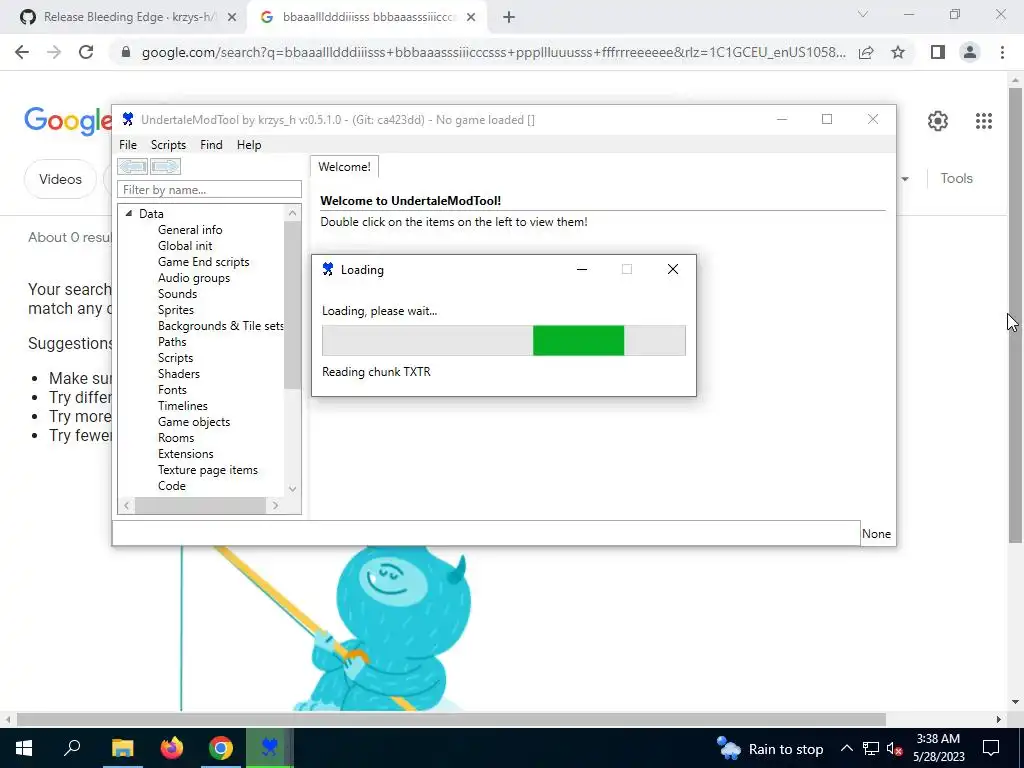Image resolution: width=1024 pixels, height=768 pixels.
Task: Select Extensions in the tree
Action: pyautogui.click(x=185, y=454)
